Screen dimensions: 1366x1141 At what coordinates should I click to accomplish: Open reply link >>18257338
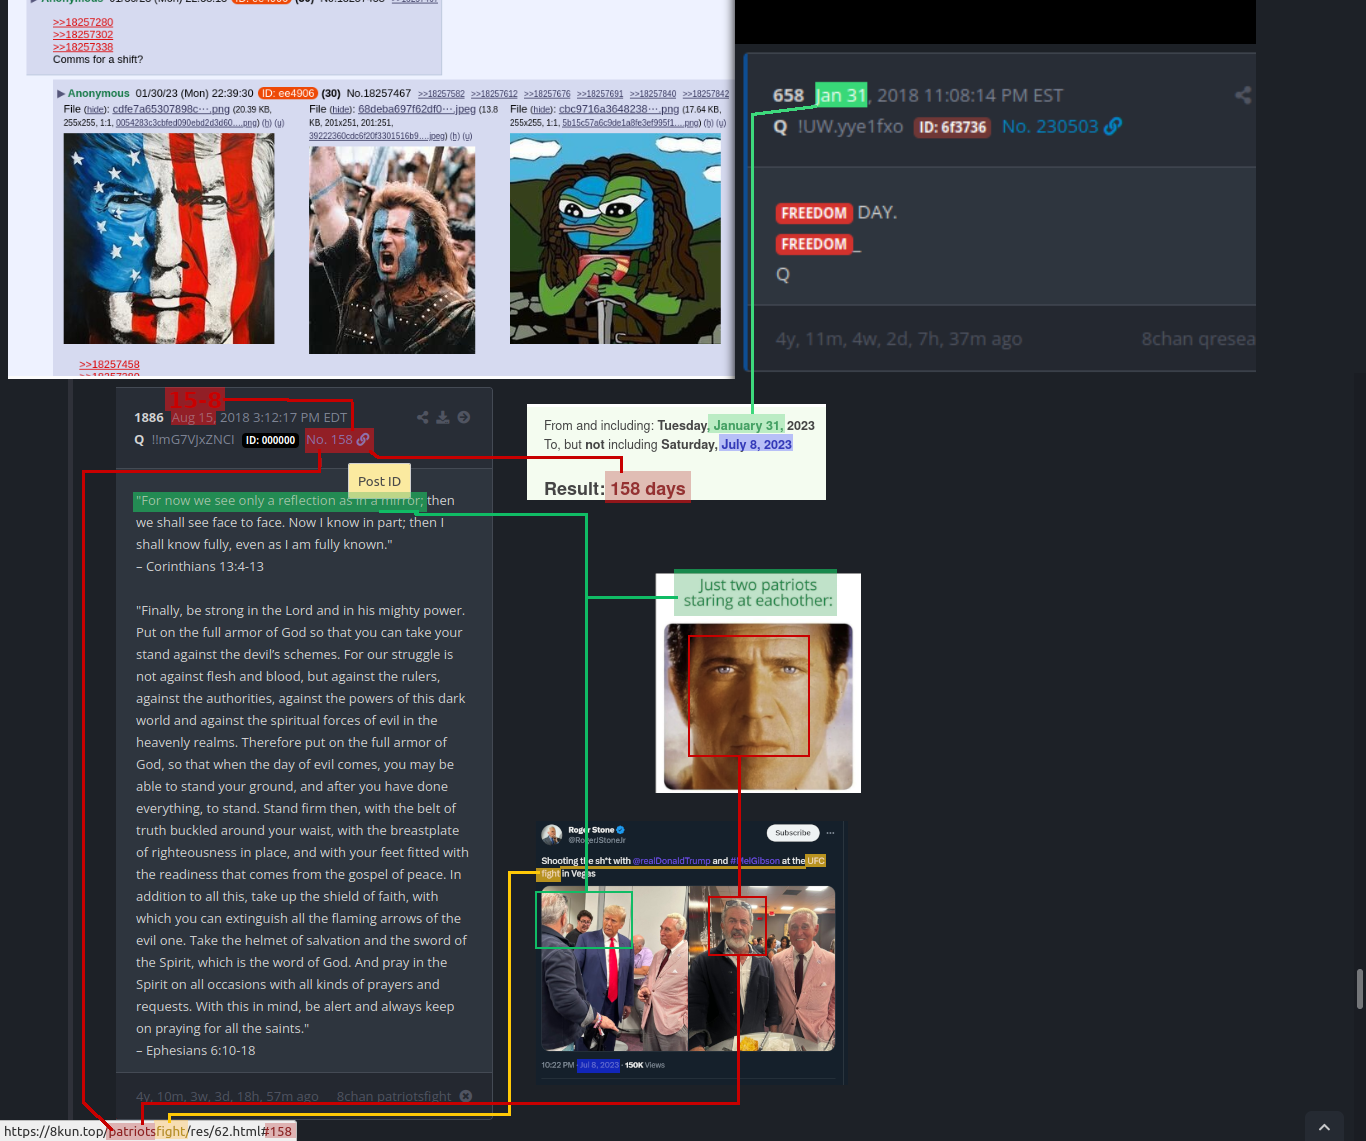83,47
